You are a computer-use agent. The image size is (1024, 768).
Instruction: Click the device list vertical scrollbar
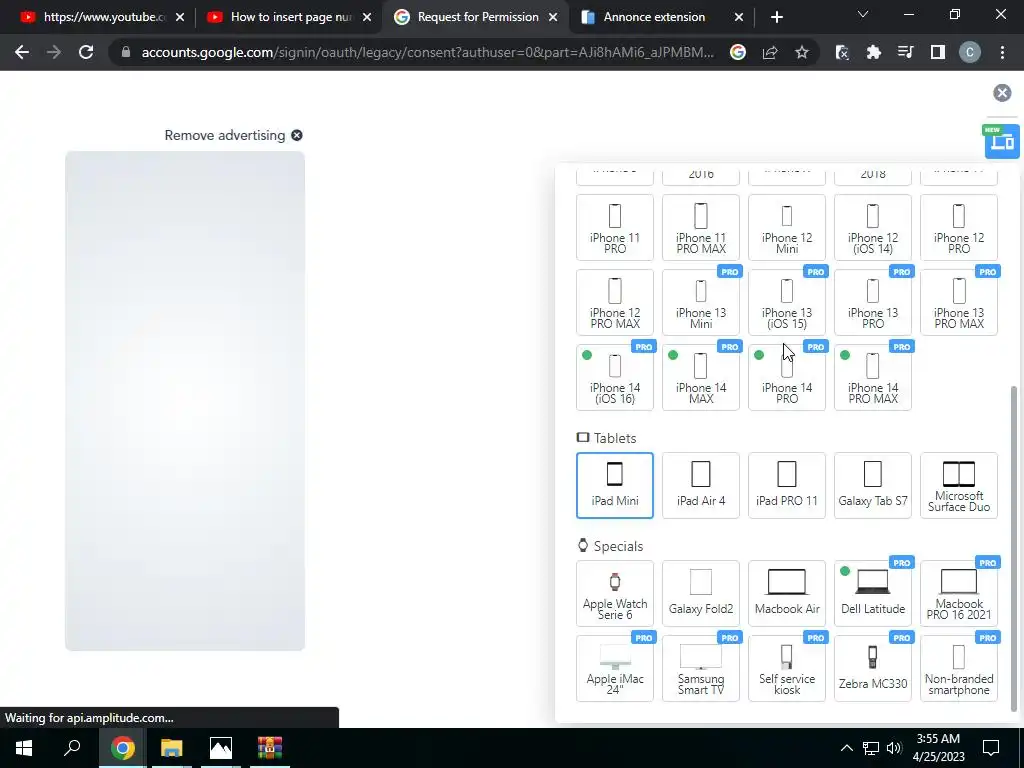[1014, 549]
